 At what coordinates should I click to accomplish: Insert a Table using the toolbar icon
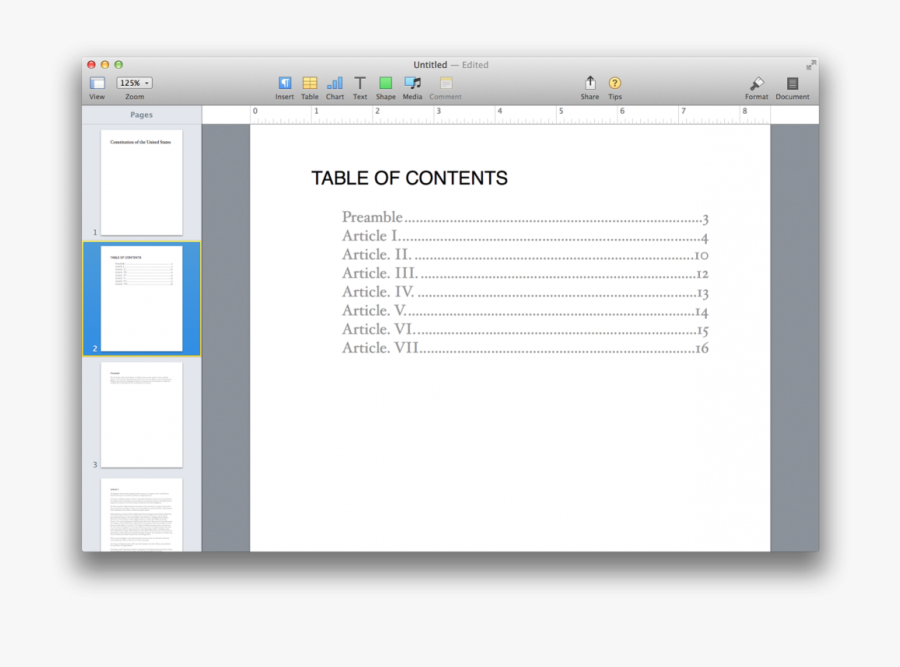pos(310,84)
